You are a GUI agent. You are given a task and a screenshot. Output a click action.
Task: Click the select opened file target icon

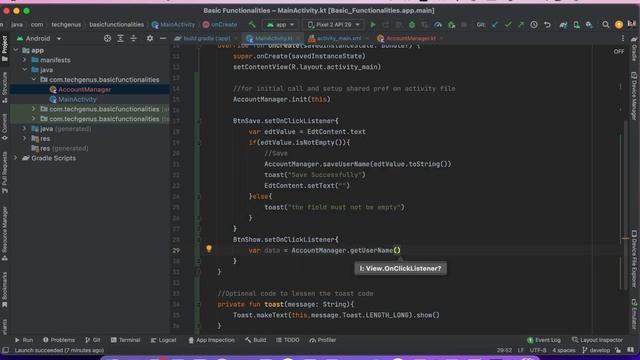(x=107, y=38)
